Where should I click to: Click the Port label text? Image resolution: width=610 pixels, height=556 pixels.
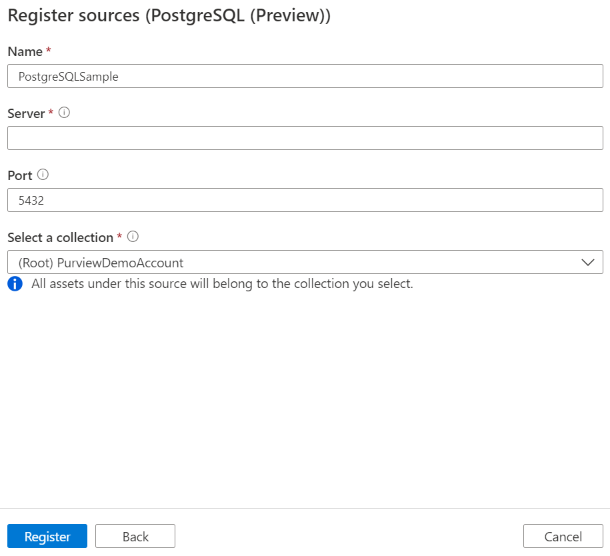20,175
